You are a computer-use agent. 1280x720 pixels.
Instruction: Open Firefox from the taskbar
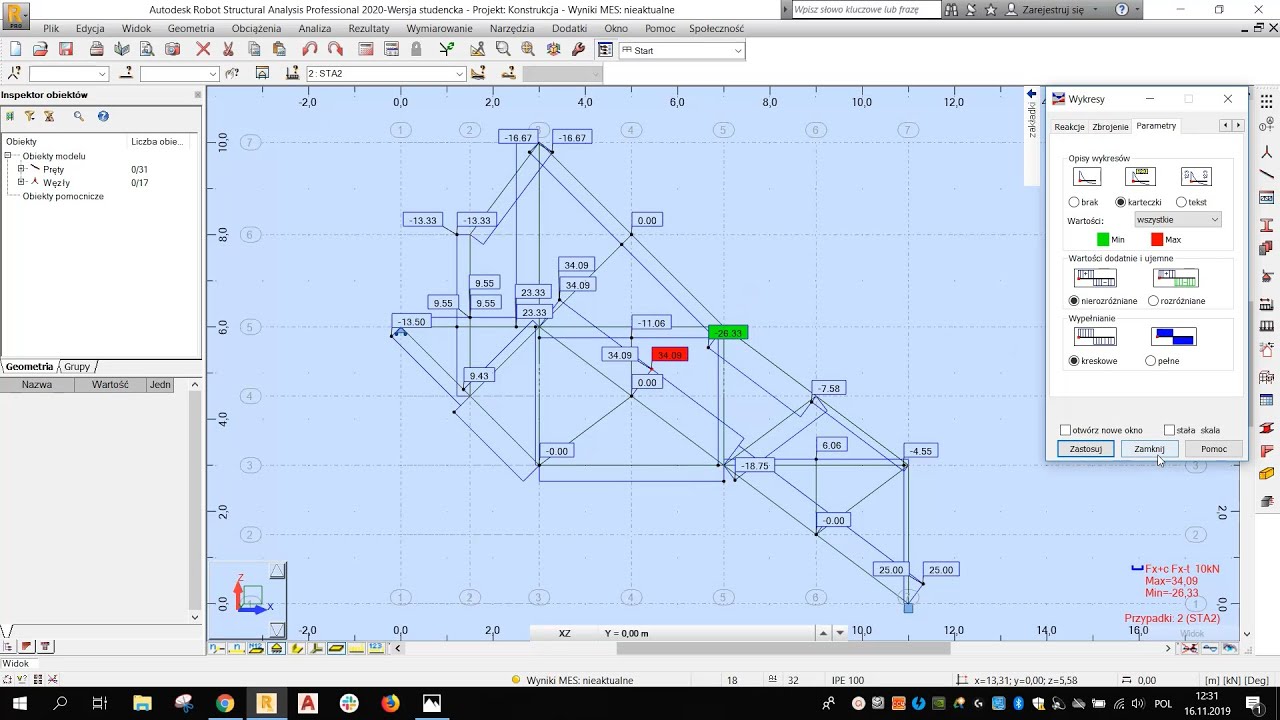coord(390,703)
